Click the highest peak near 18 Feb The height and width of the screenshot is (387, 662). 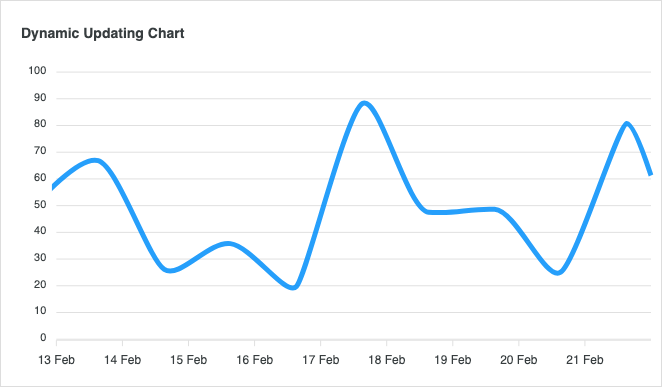point(364,103)
